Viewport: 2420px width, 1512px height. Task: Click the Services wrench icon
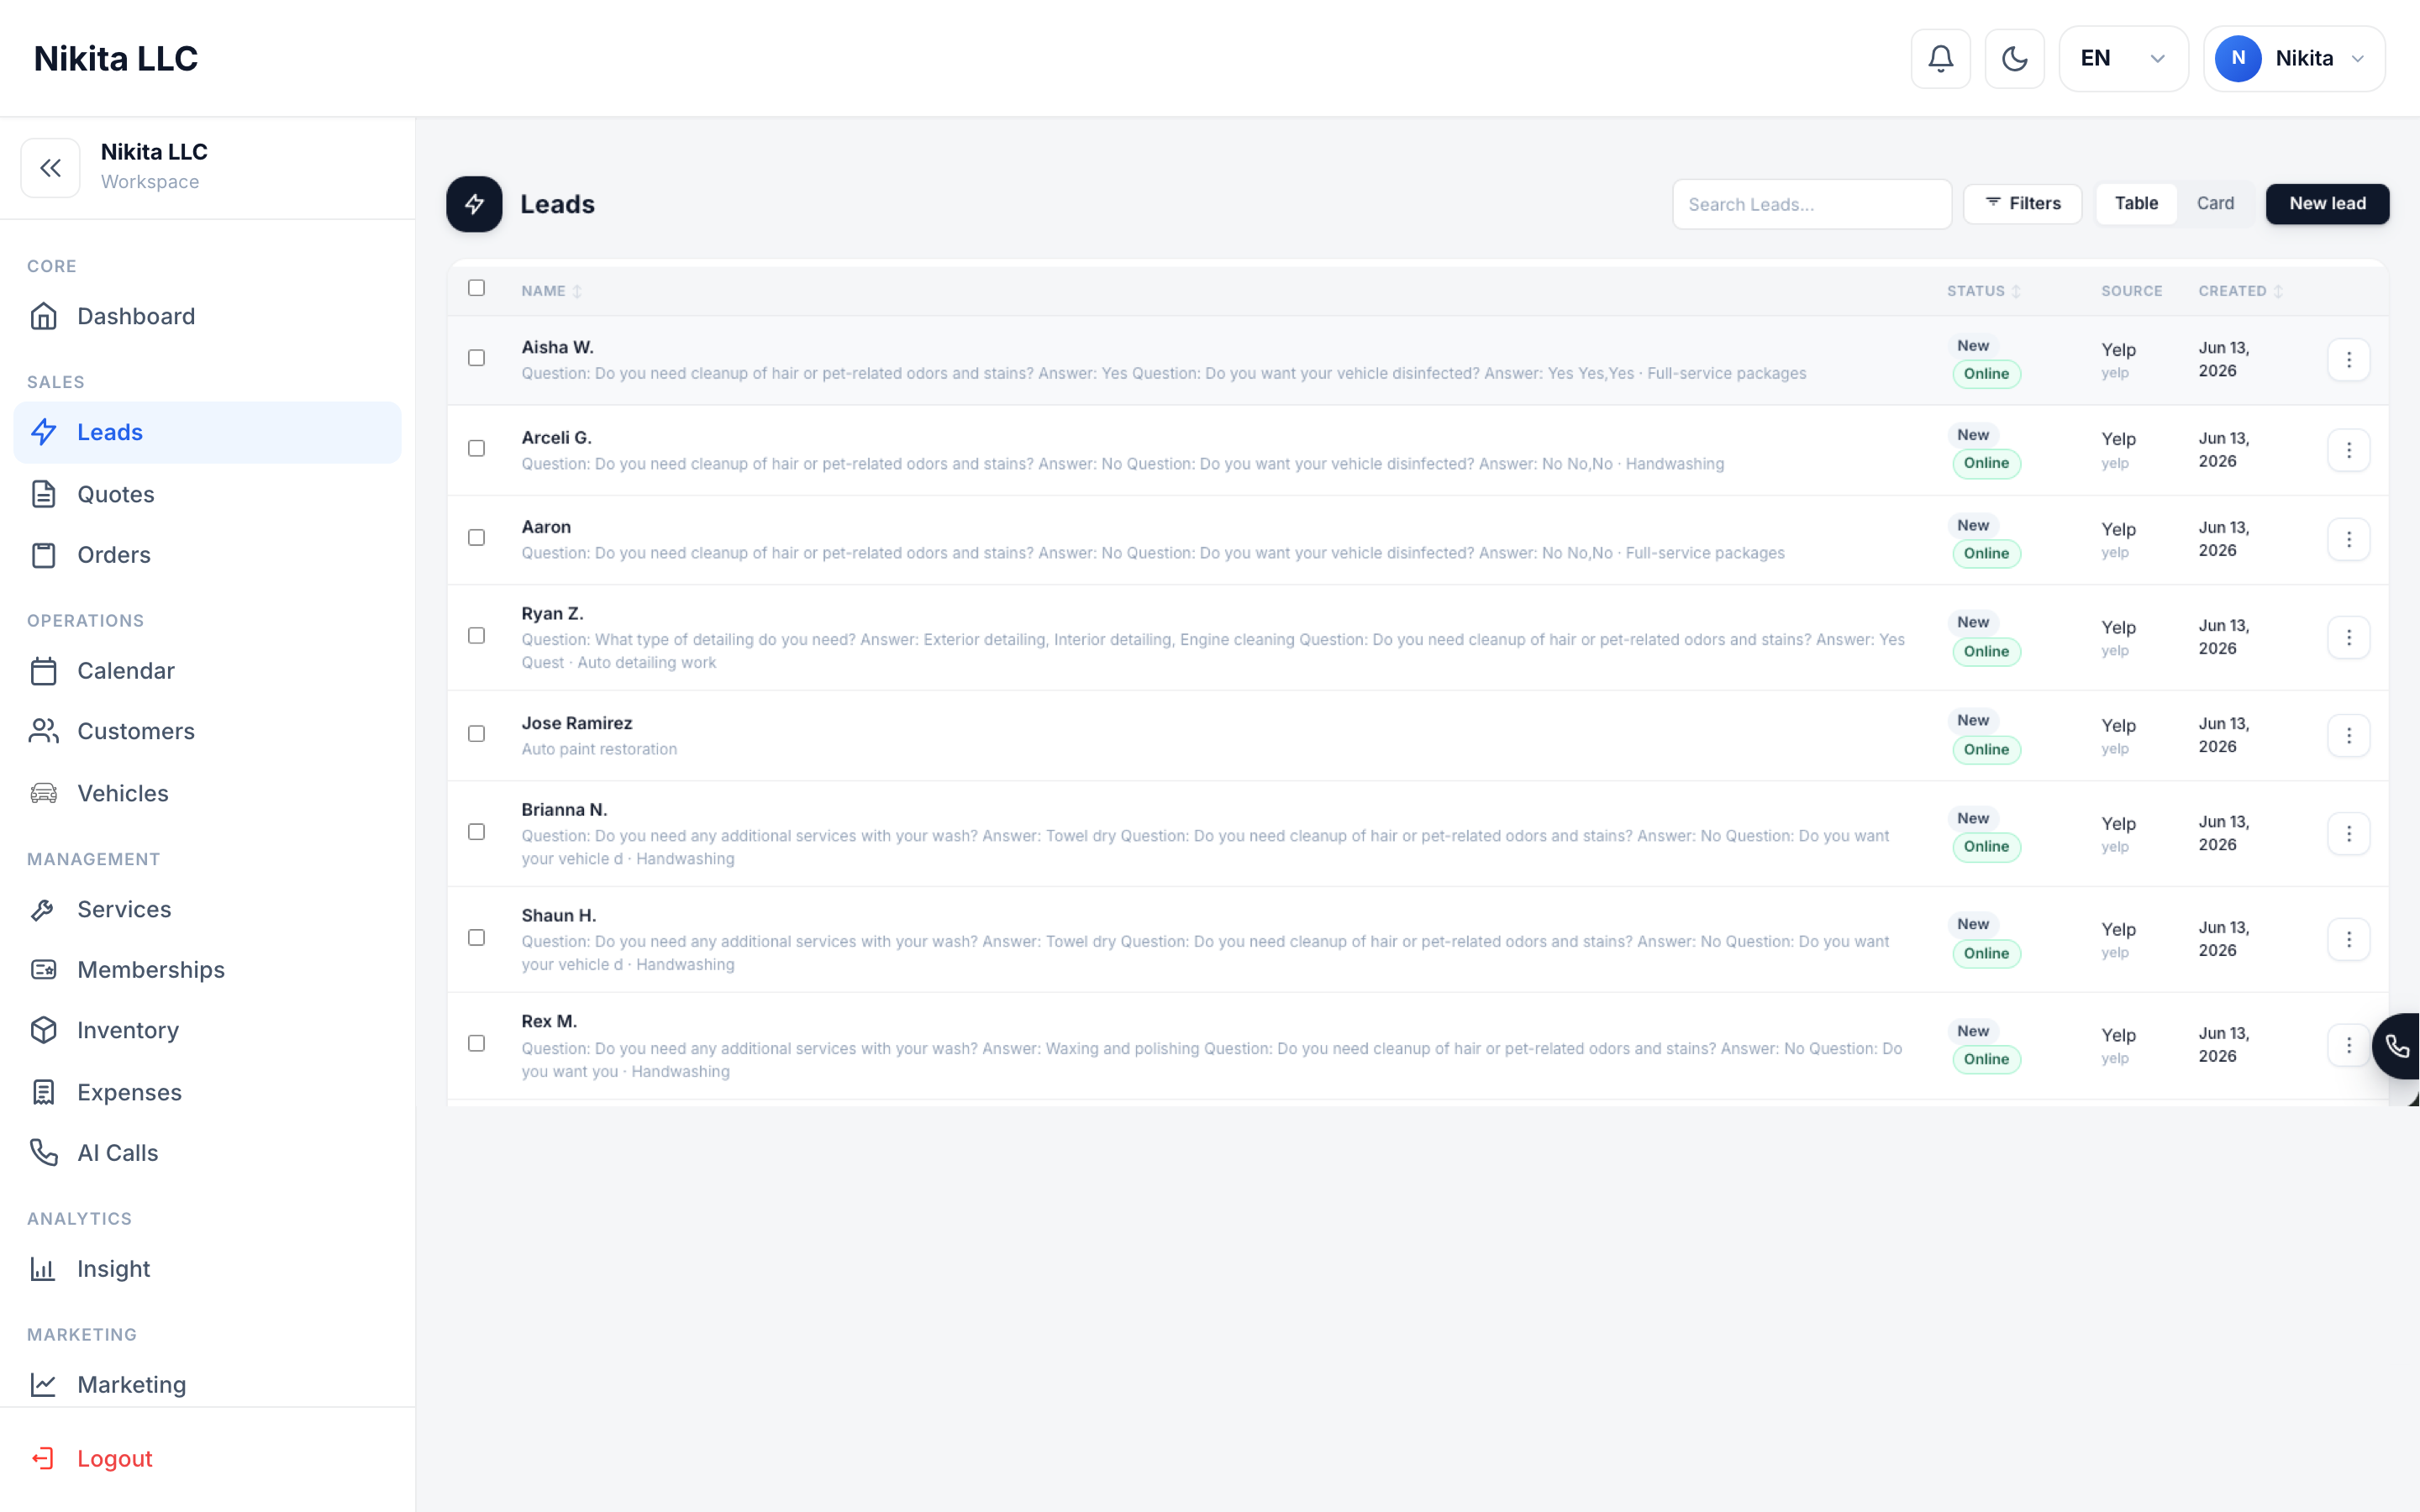pos(43,909)
